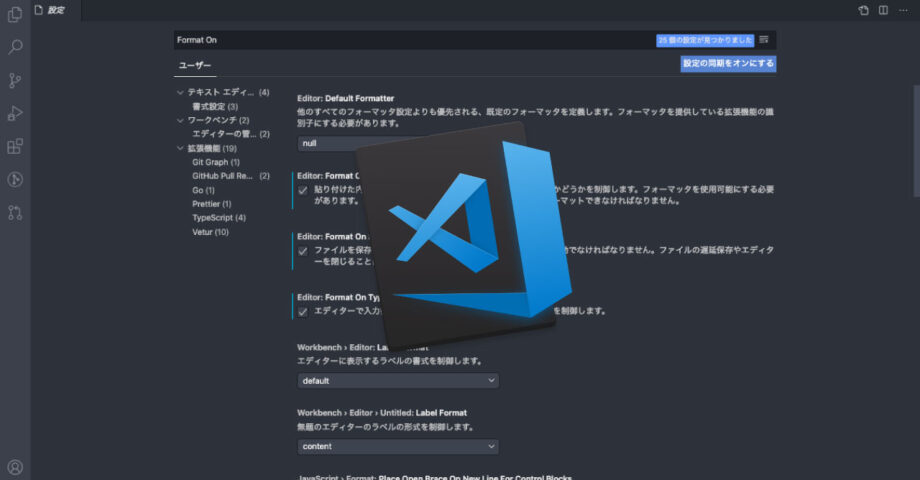The height and width of the screenshot is (480, 920).
Task: Select Git Graph (1) in the settings tree
Action: click(x=216, y=162)
